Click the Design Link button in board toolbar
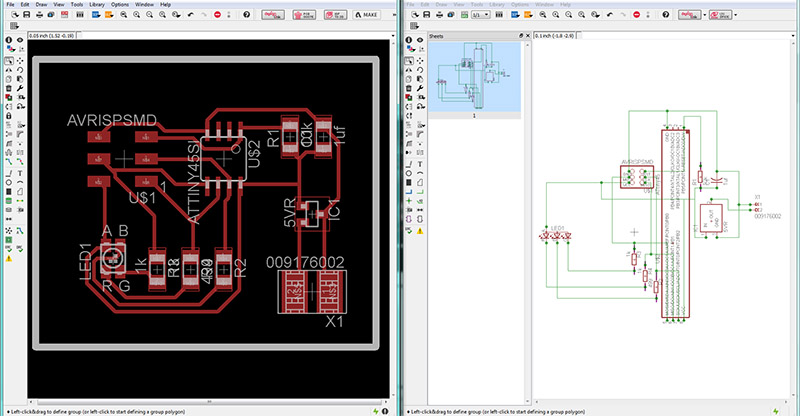 [273, 15]
